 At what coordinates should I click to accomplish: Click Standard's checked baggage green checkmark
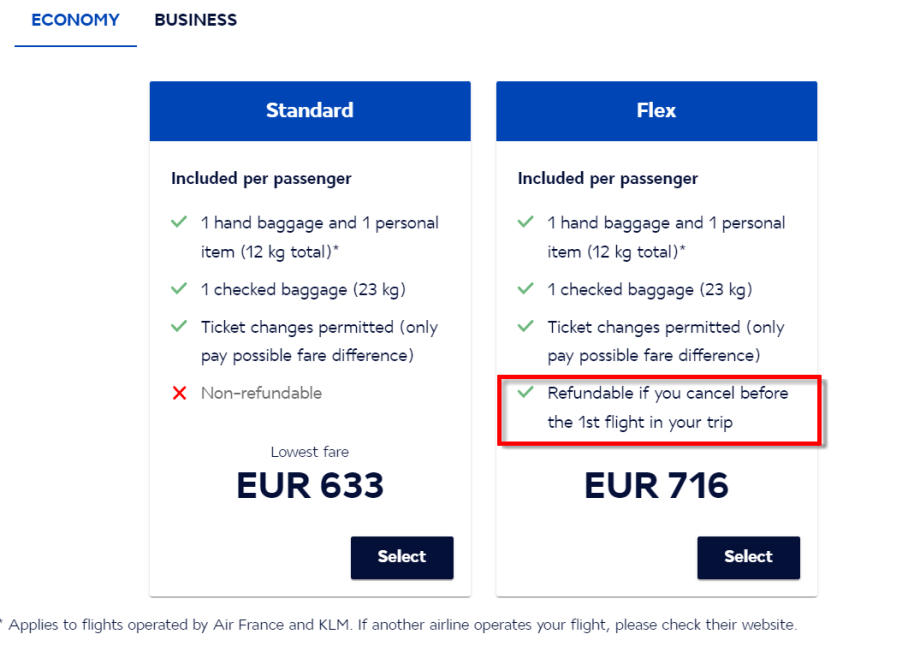180,289
